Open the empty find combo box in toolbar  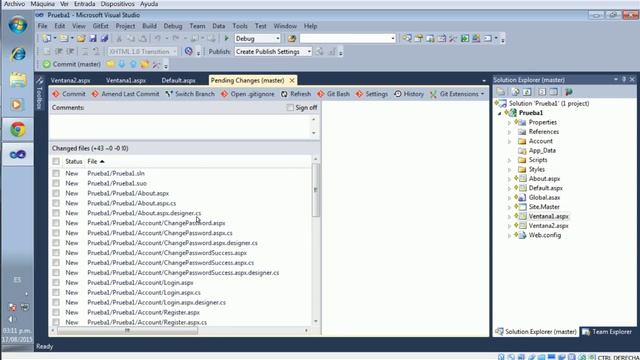pyautogui.click(x=348, y=38)
